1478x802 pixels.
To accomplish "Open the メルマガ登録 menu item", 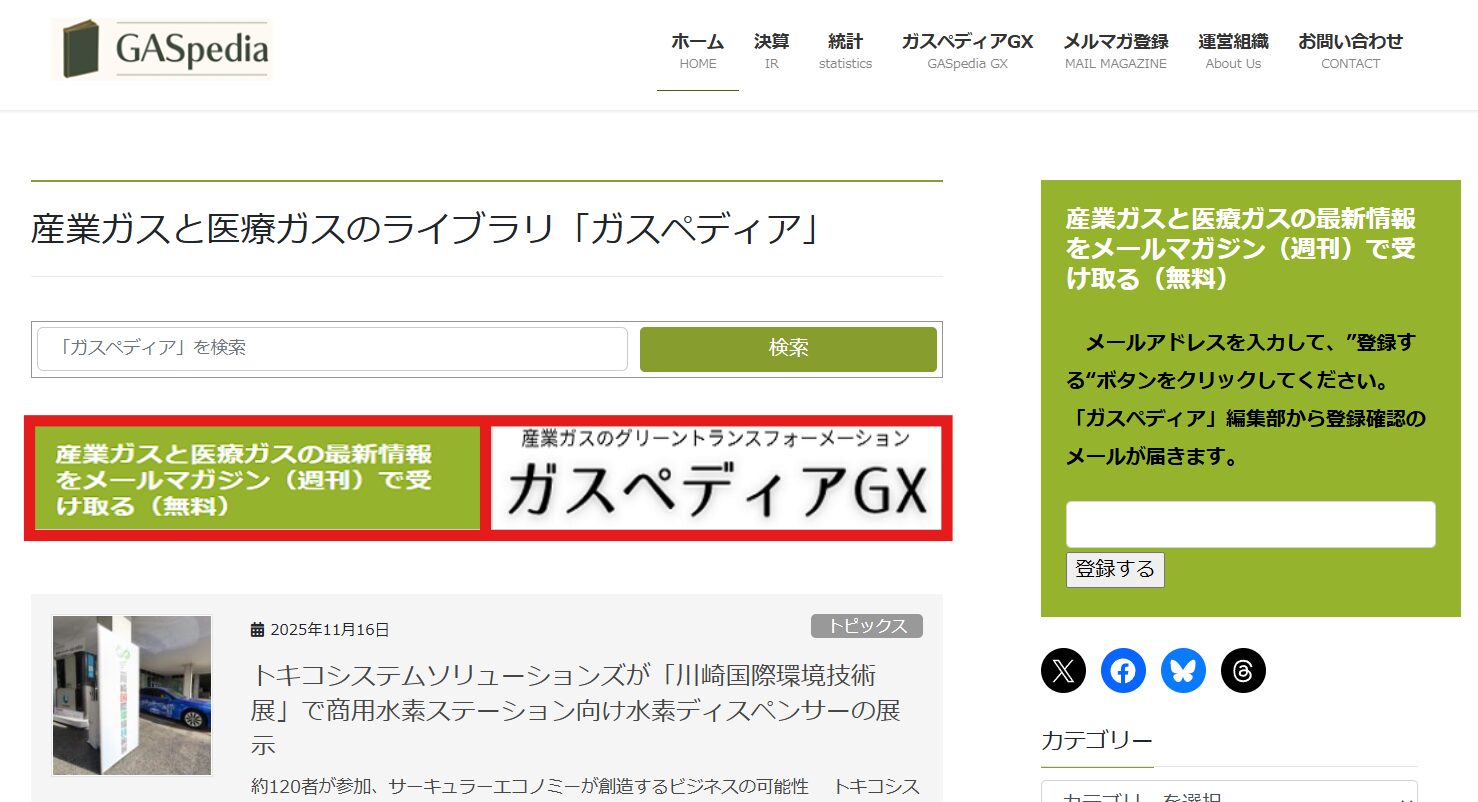I will tap(1115, 51).
